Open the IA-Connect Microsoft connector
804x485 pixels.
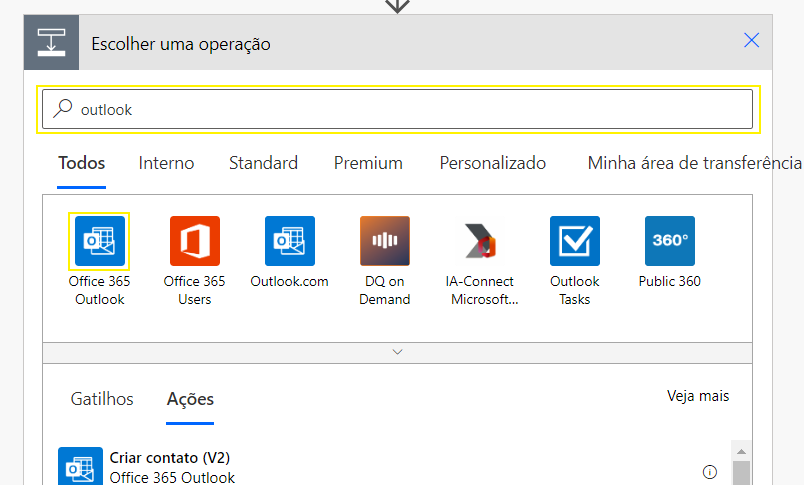click(480, 241)
